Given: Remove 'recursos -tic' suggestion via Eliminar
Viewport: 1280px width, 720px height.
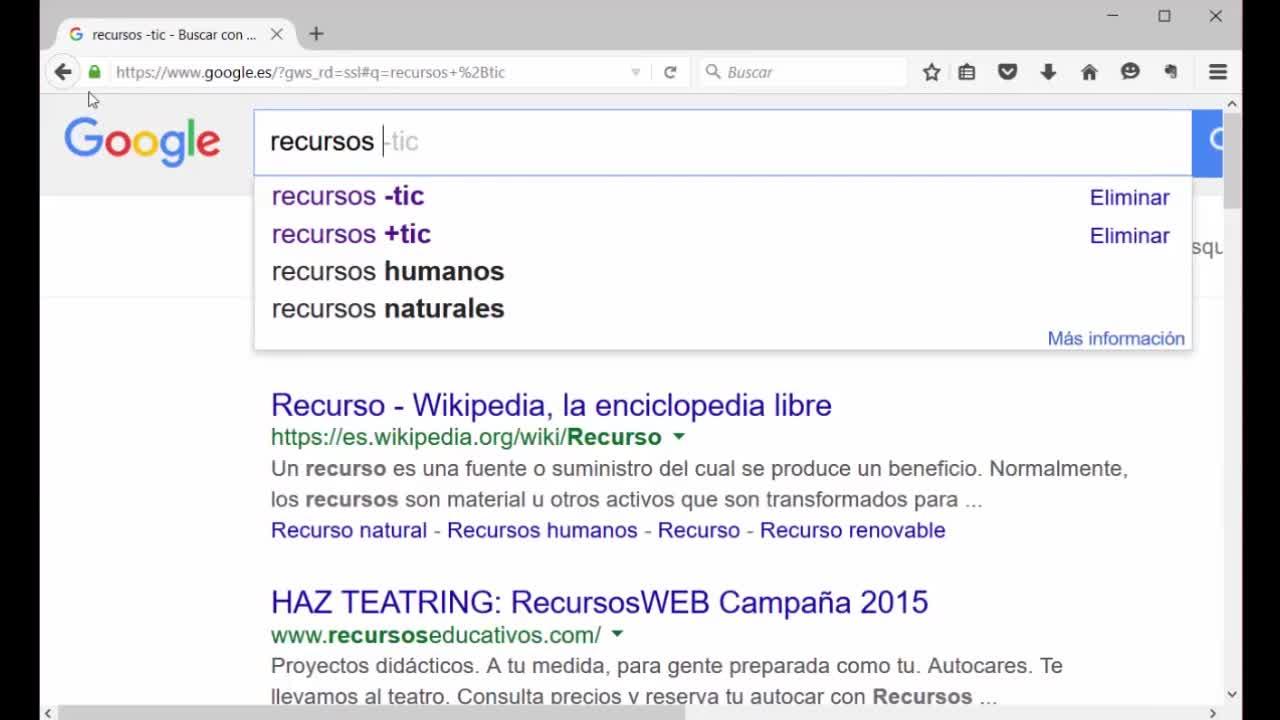Looking at the screenshot, I should pyautogui.click(x=1130, y=198).
